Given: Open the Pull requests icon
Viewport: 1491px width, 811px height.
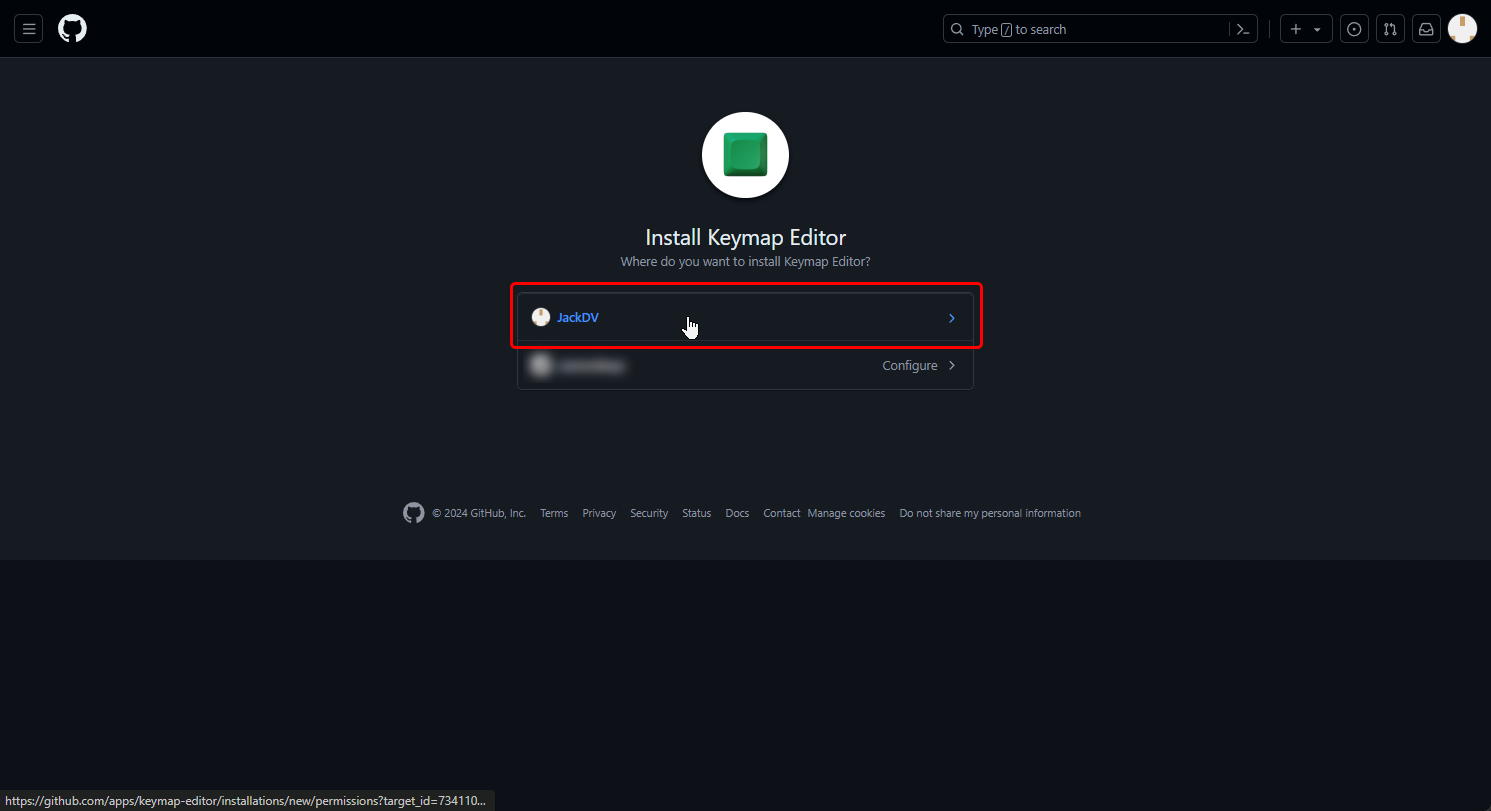Looking at the screenshot, I should coord(1390,29).
